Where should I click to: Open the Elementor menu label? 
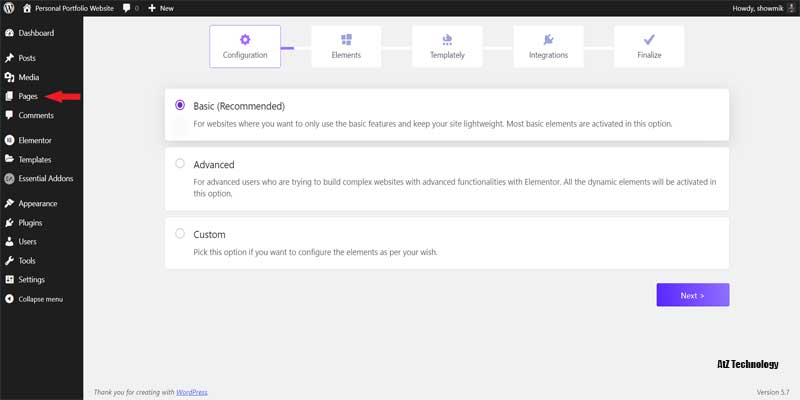coord(35,140)
